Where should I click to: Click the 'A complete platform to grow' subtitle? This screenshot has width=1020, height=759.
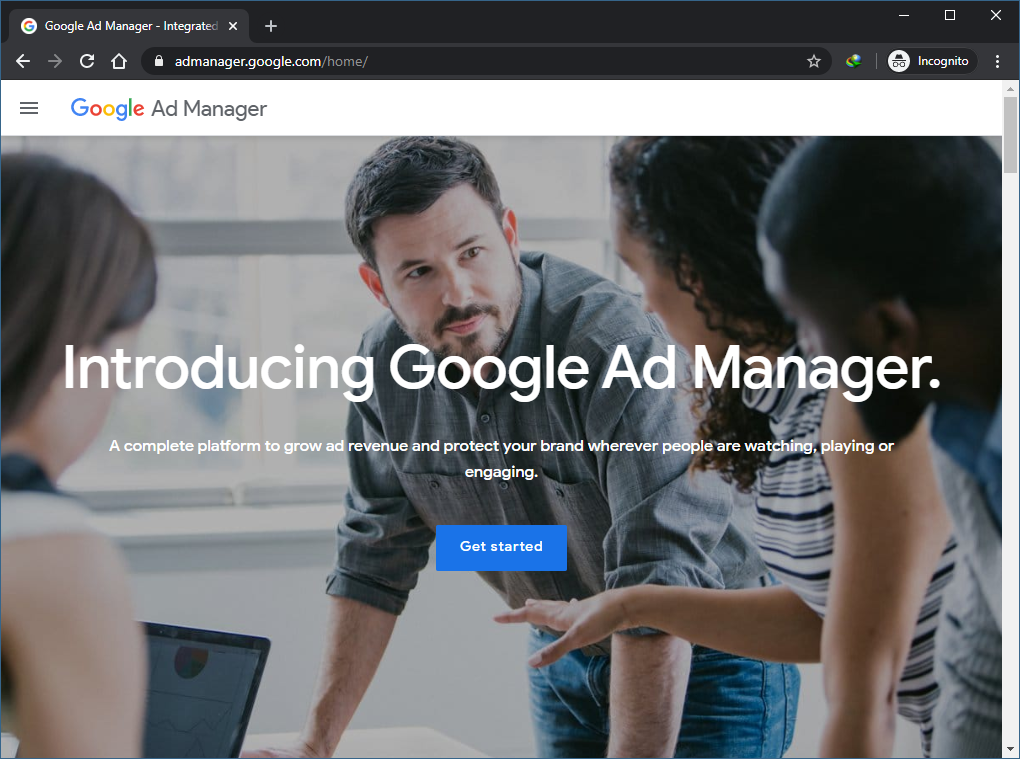(502, 459)
